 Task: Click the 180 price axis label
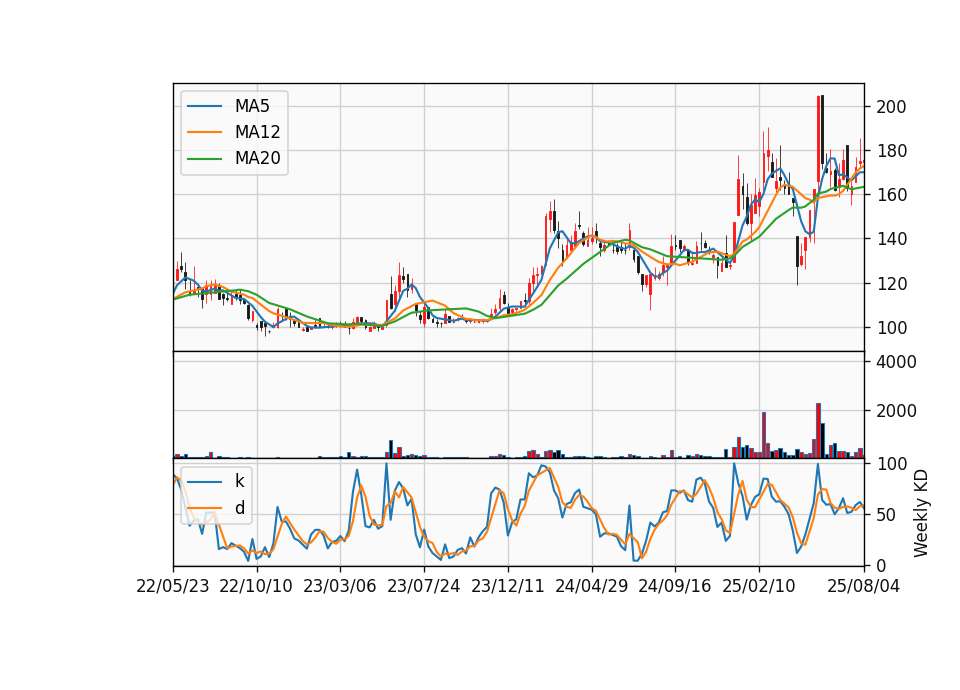coord(891,151)
